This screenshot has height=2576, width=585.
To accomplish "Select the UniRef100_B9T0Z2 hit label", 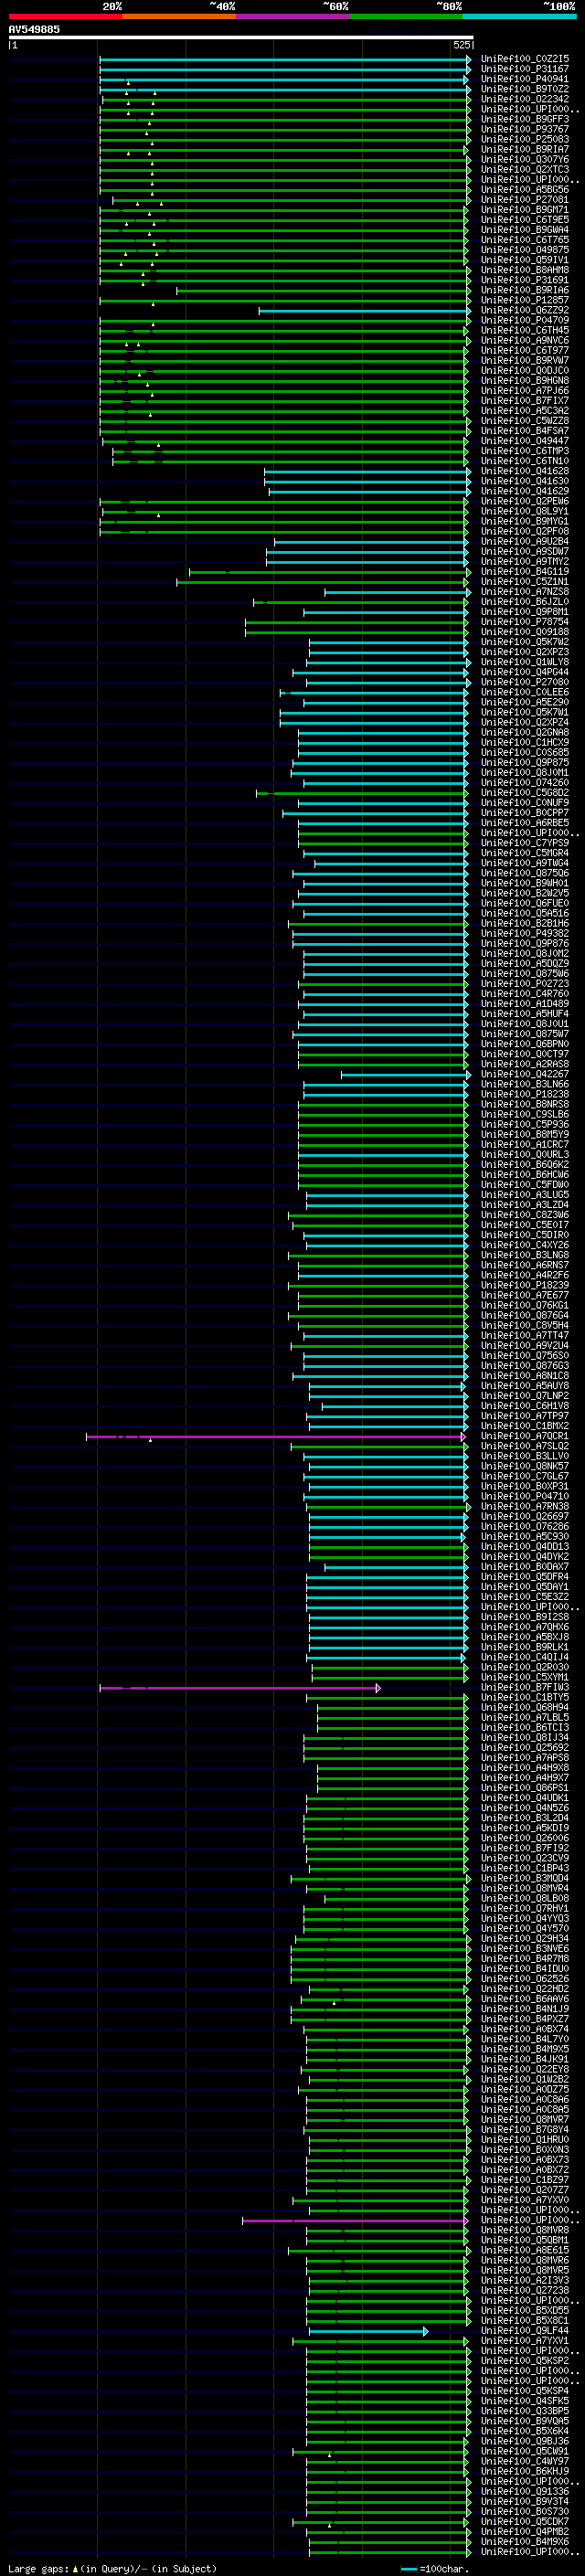I will click(x=525, y=89).
